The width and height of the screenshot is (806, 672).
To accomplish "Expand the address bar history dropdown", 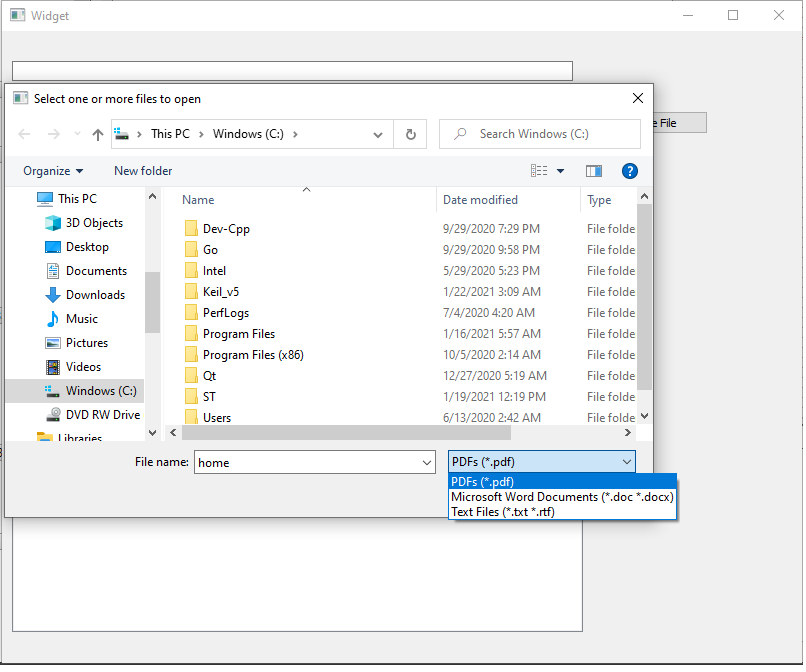I will (377, 134).
